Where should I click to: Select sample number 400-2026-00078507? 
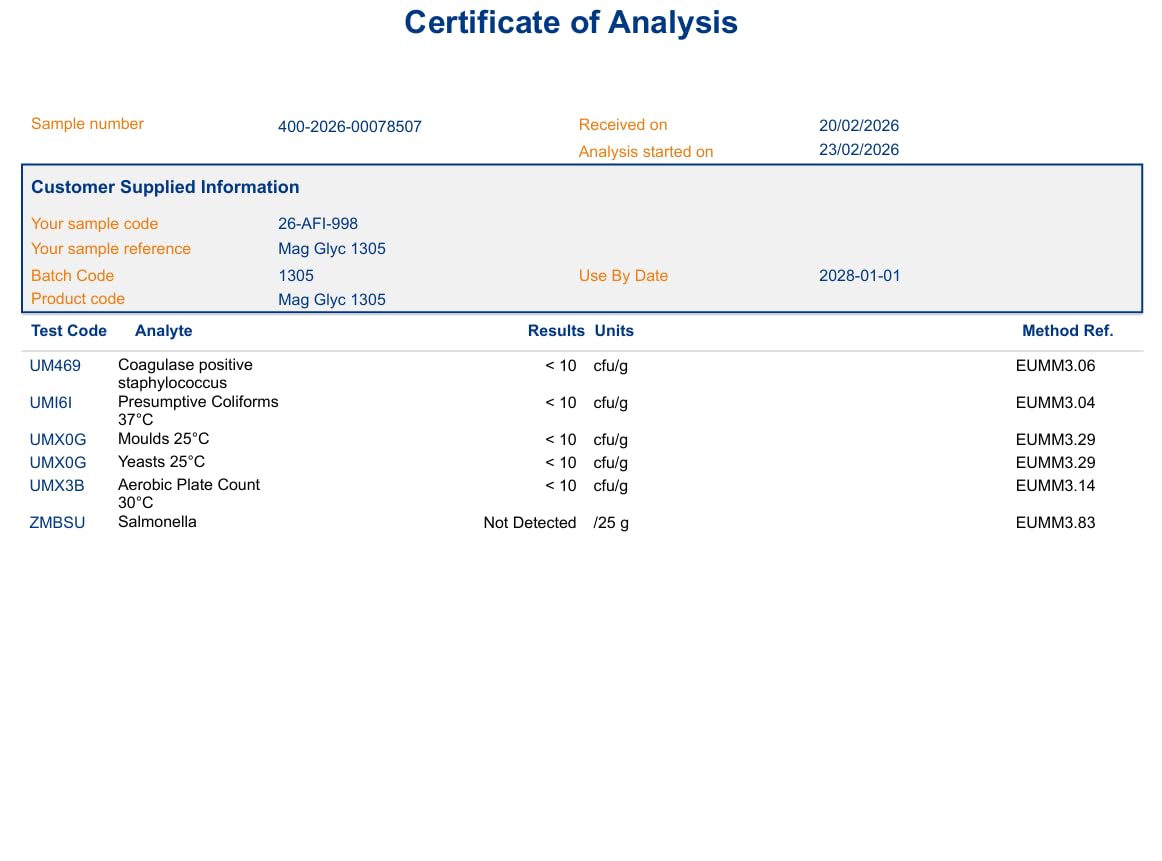350,127
